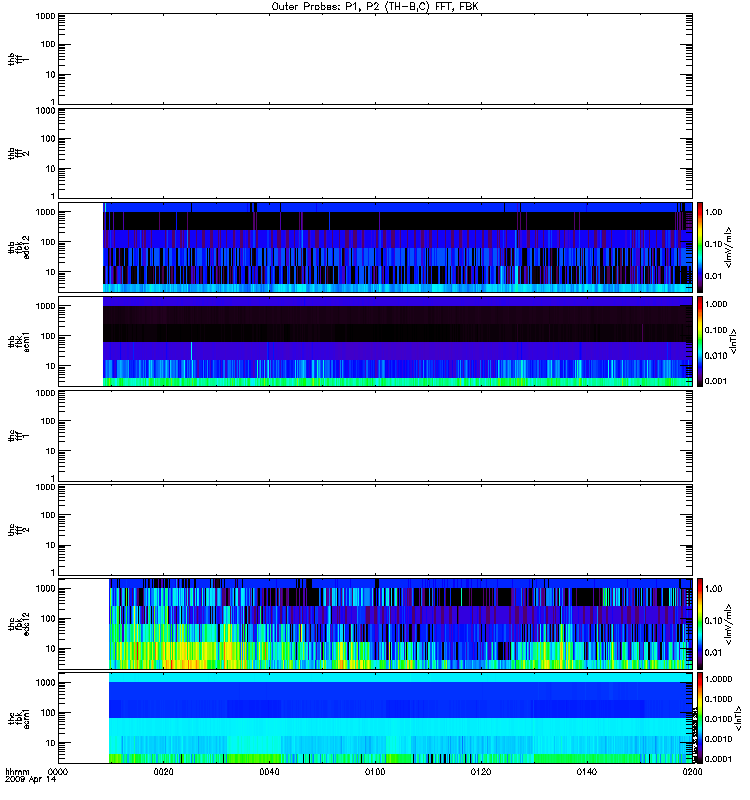Click the thc fbk scm1 color bar
Screen dimensions: 750x800
(x=700, y=718)
